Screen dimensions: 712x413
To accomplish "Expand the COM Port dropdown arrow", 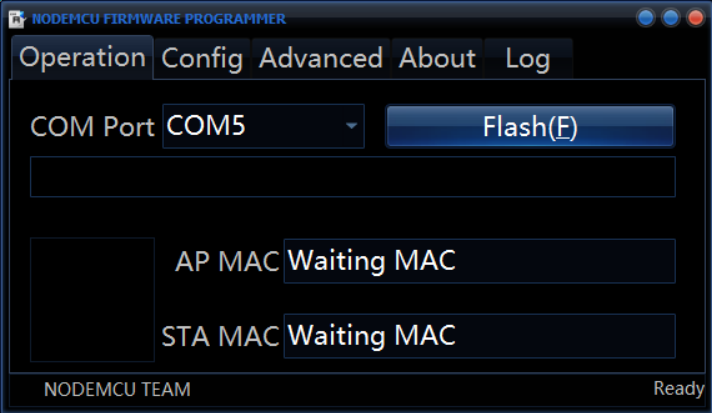I will pos(351,126).
